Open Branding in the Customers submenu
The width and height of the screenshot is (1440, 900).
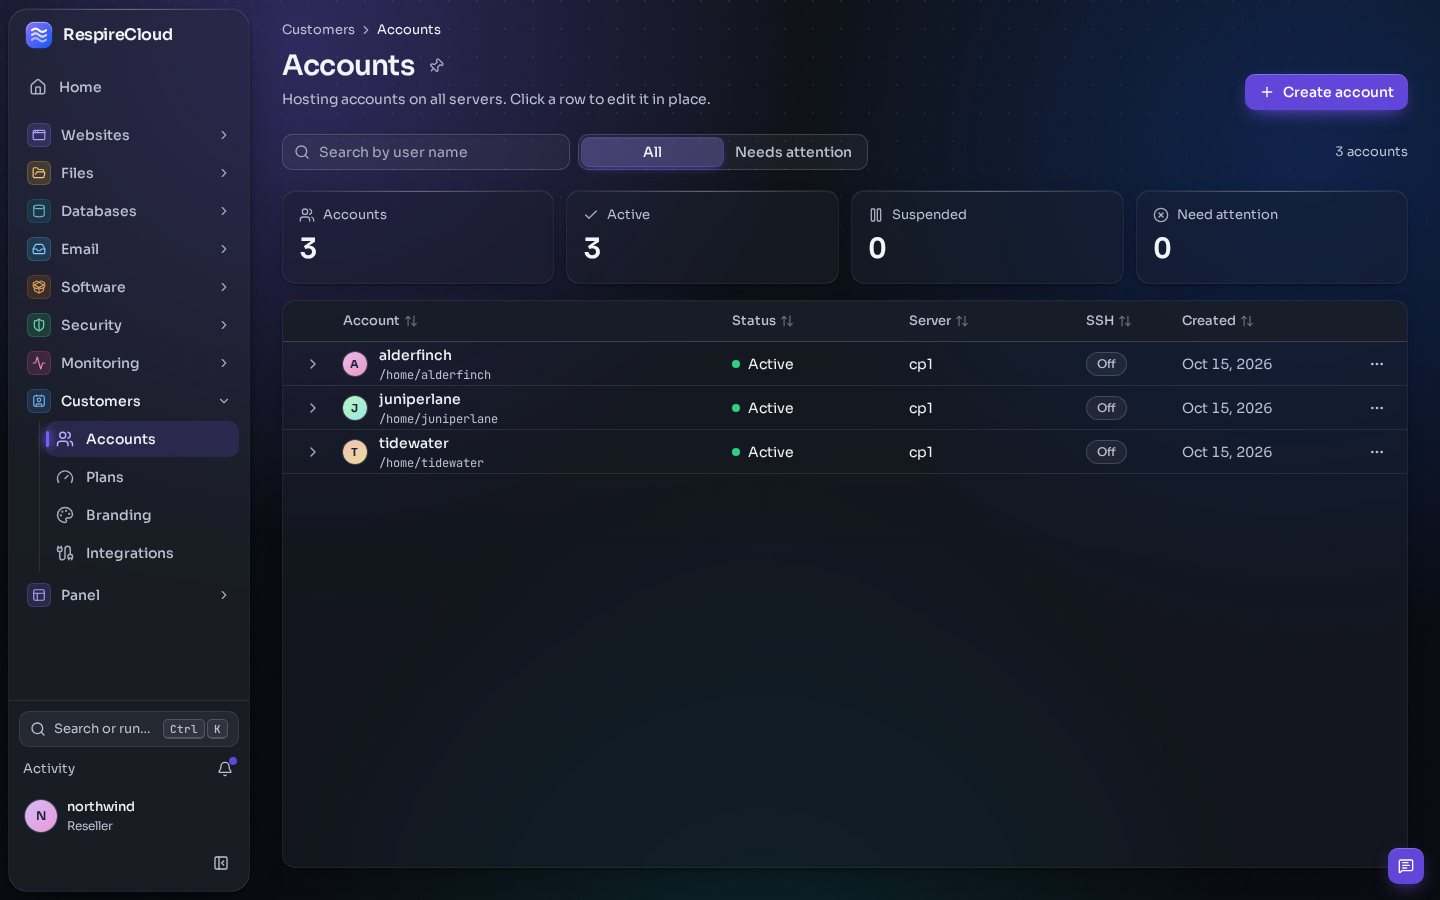[x=142, y=515]
